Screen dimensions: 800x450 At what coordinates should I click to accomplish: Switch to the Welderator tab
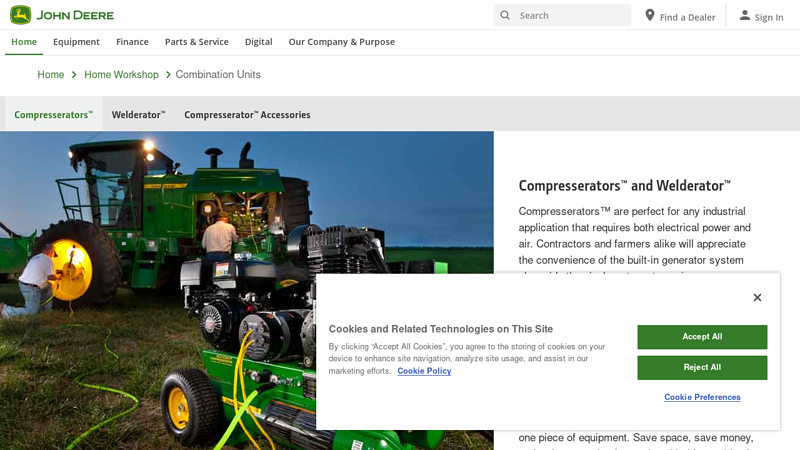pyautogui.click(x=138, y=115)
